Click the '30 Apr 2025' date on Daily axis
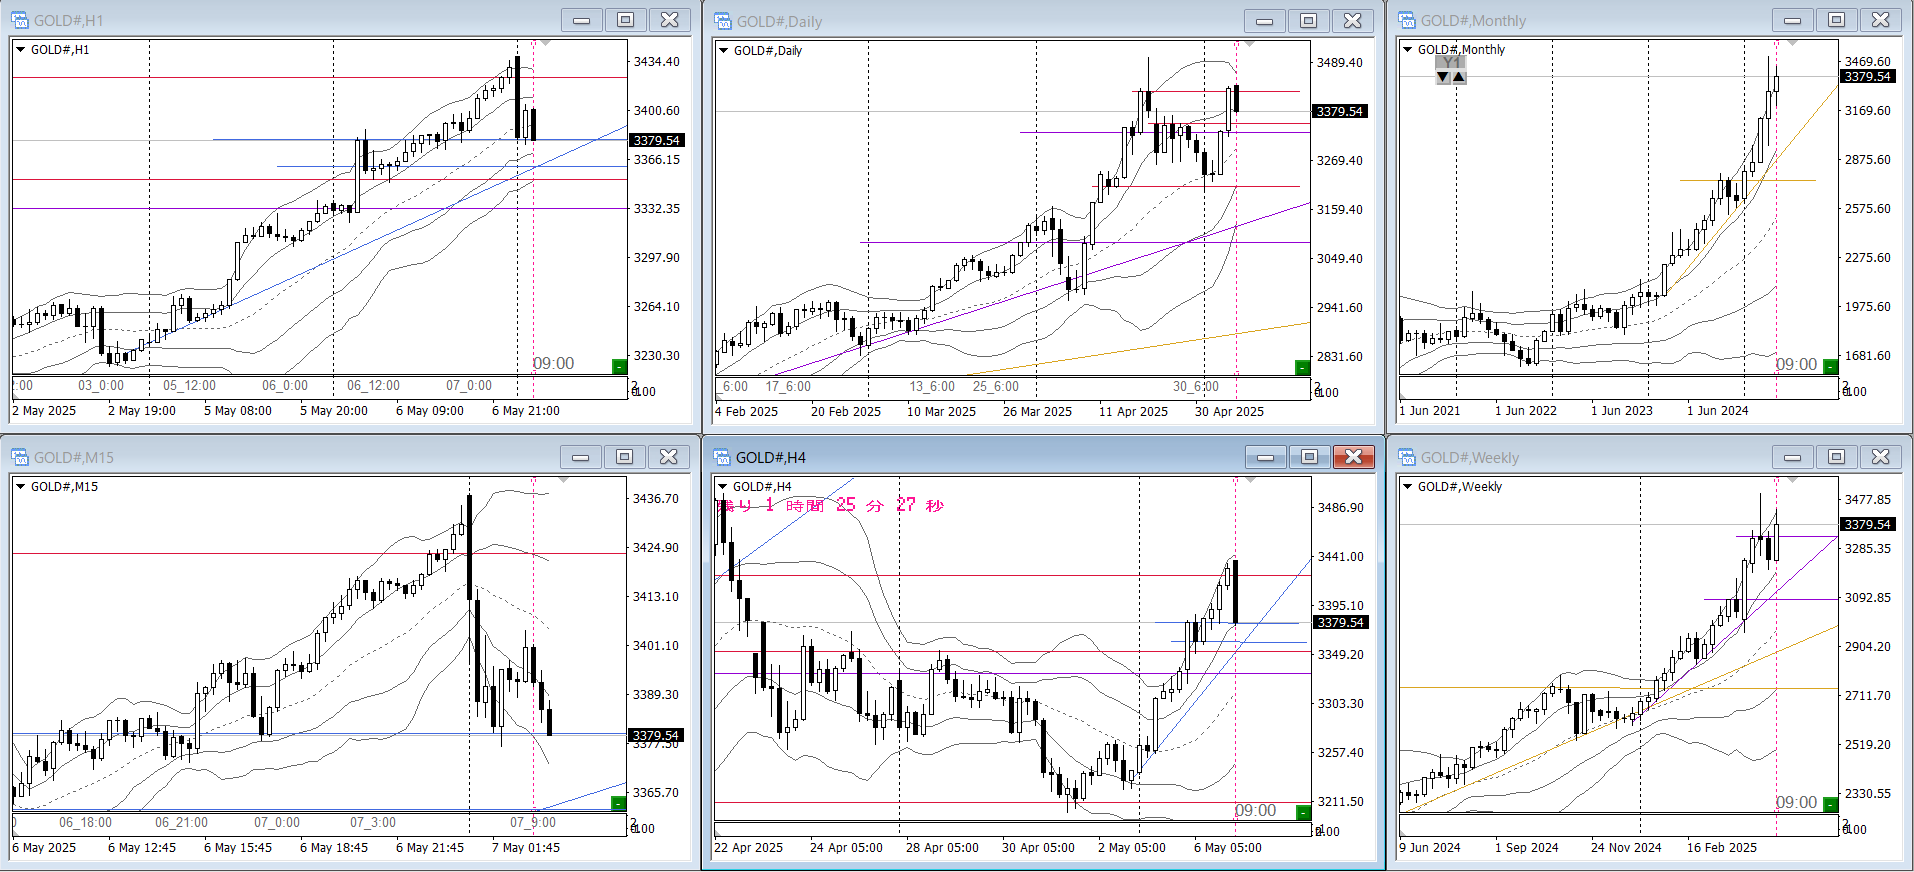This screenshot has height=872, width=1914. [1230, 412]
